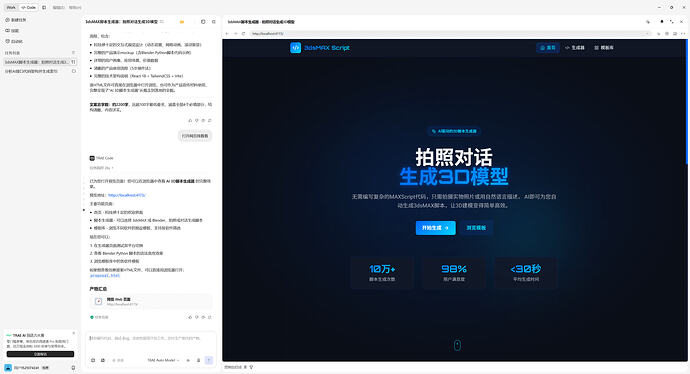The image size is (690, 374).
Task: Open the localhost preview address link in chat
Action: 127,195
